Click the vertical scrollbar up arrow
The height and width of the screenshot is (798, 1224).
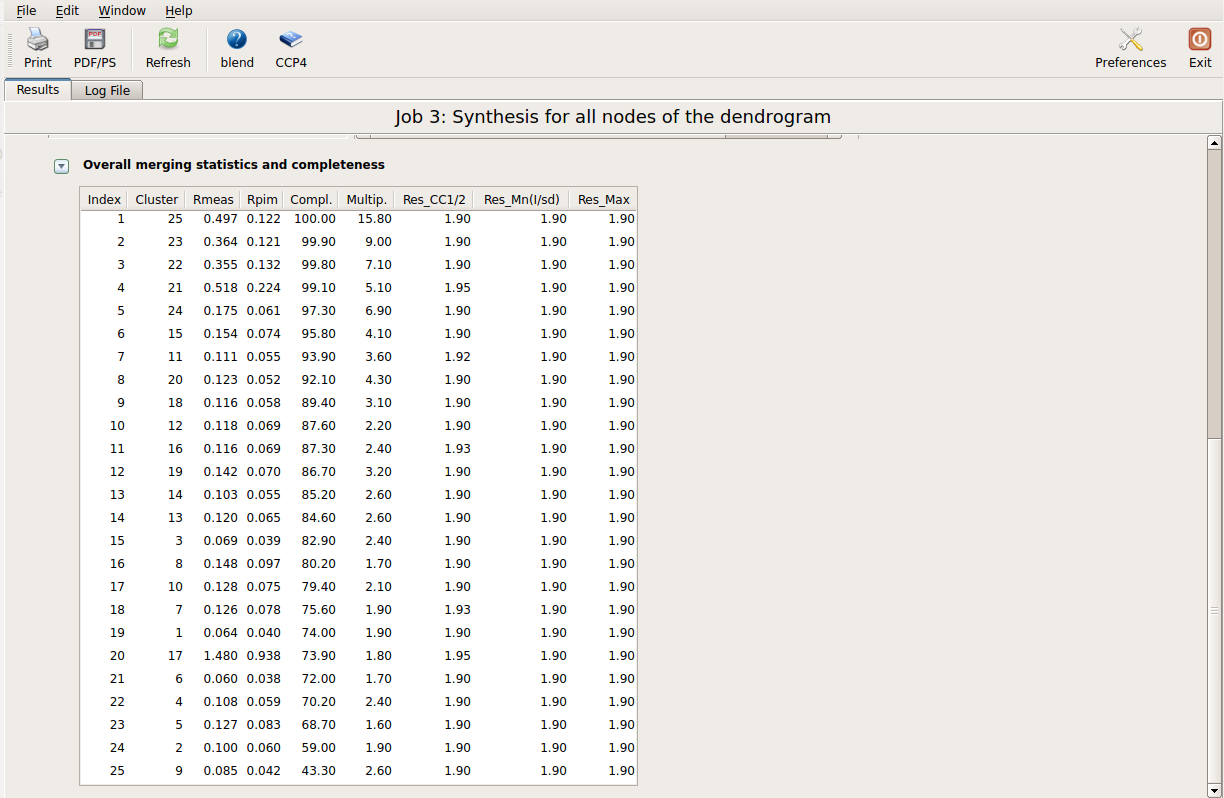pos(1214,143)
